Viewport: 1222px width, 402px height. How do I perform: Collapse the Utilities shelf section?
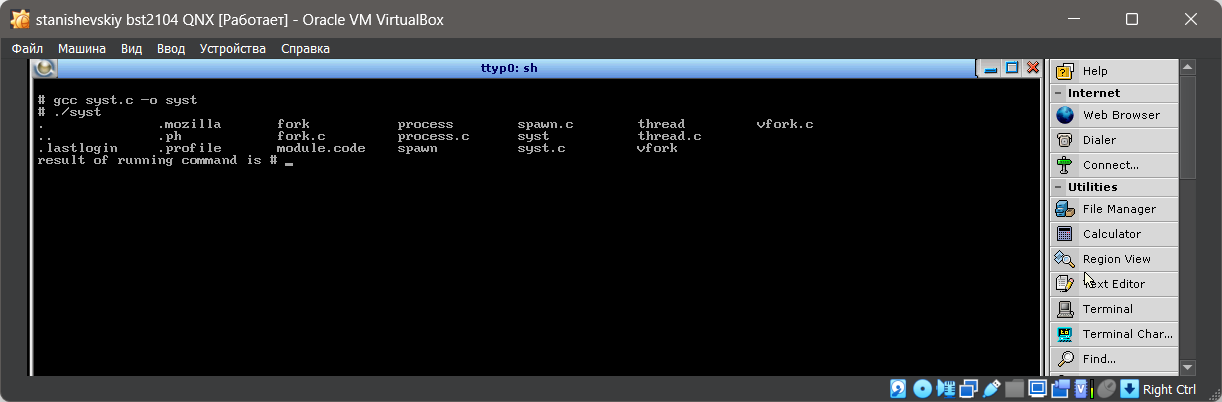coord(1059,187)
